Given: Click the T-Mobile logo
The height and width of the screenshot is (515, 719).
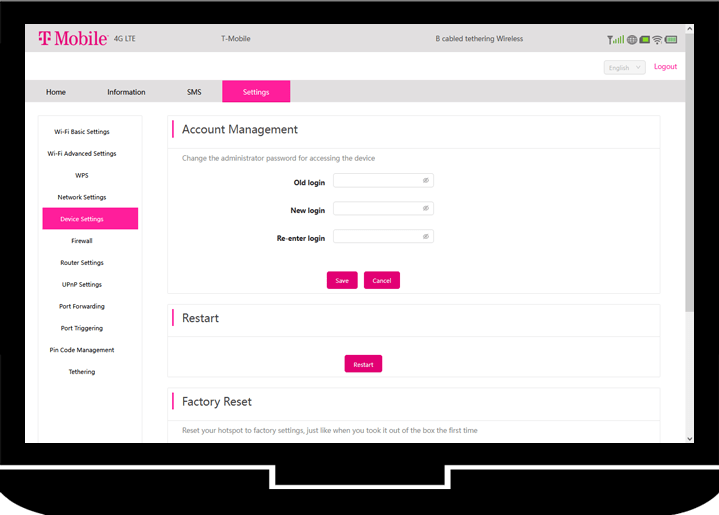Looking at the screenshot, I should pos(73,39).
